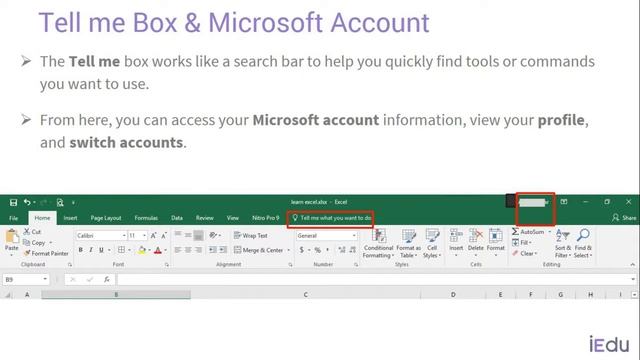Decrease font size

click(x=164, y=236)
